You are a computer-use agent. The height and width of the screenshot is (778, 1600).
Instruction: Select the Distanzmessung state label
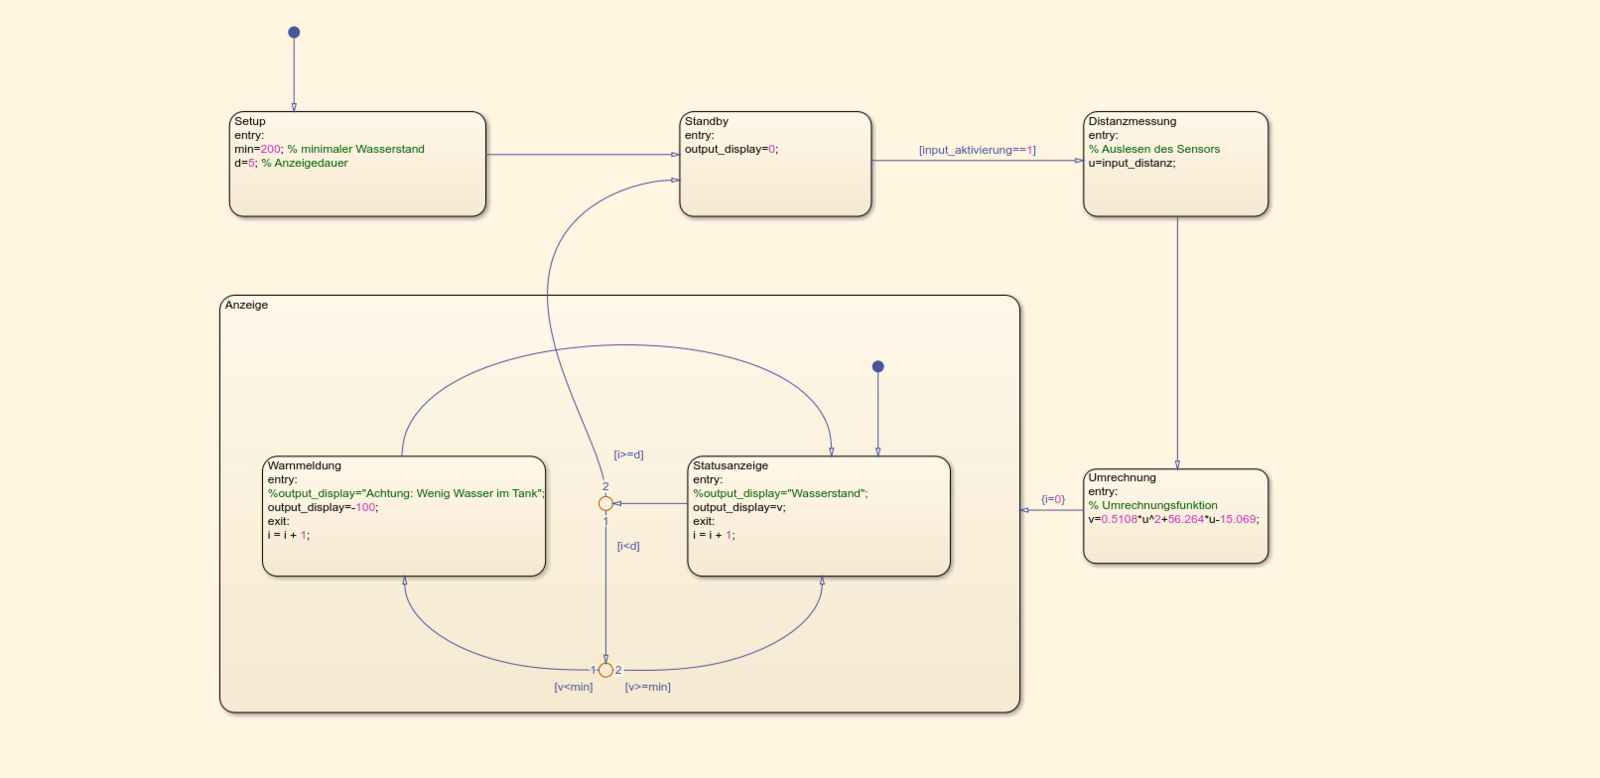click(x=1132, y=121)
